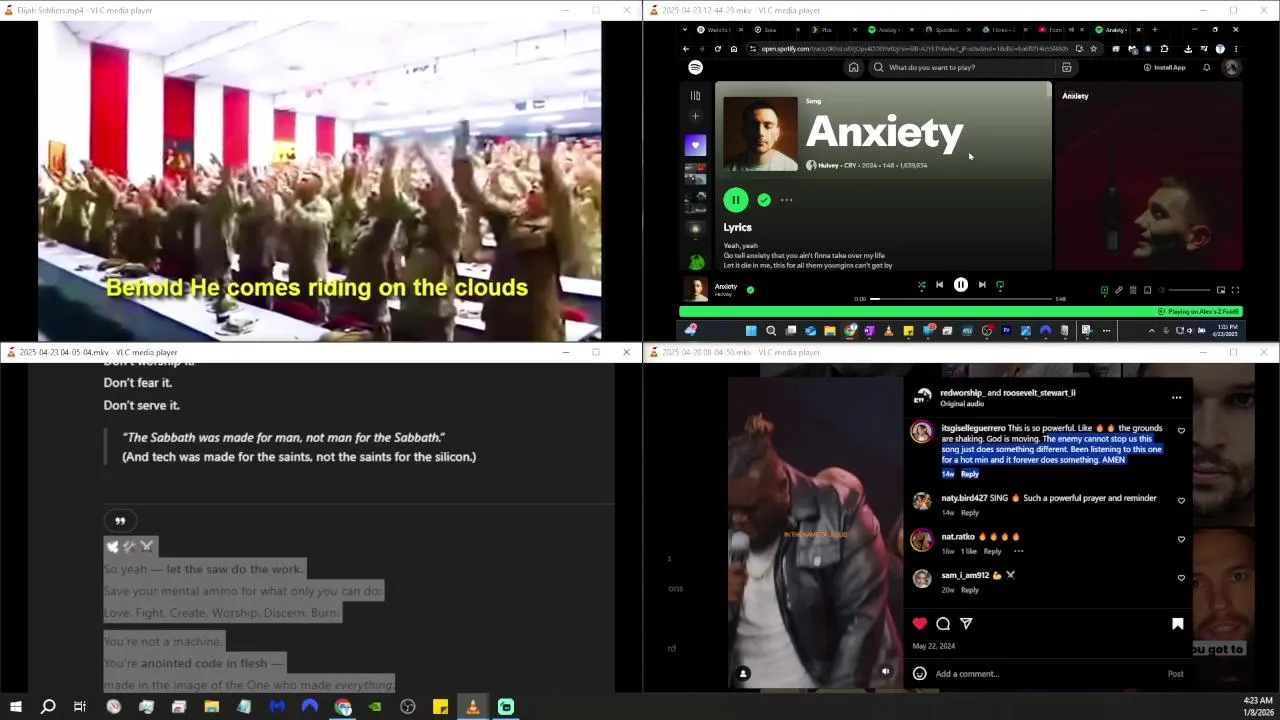
Task: Open File Explorer from the taskbar
Action: click(211, 707)
